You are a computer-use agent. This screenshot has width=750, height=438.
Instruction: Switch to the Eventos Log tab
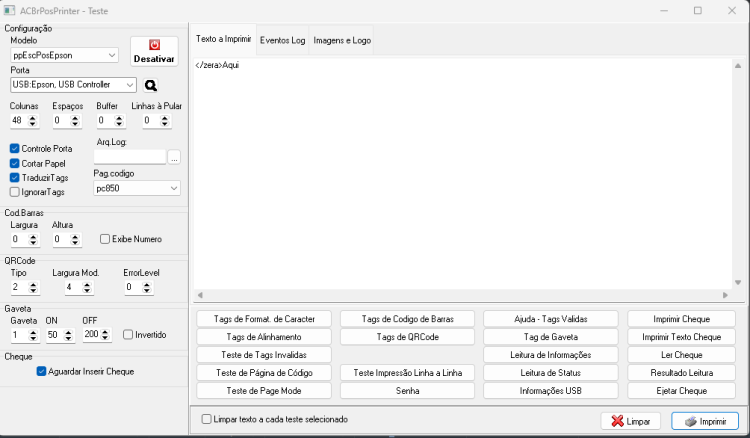(283, 41)
